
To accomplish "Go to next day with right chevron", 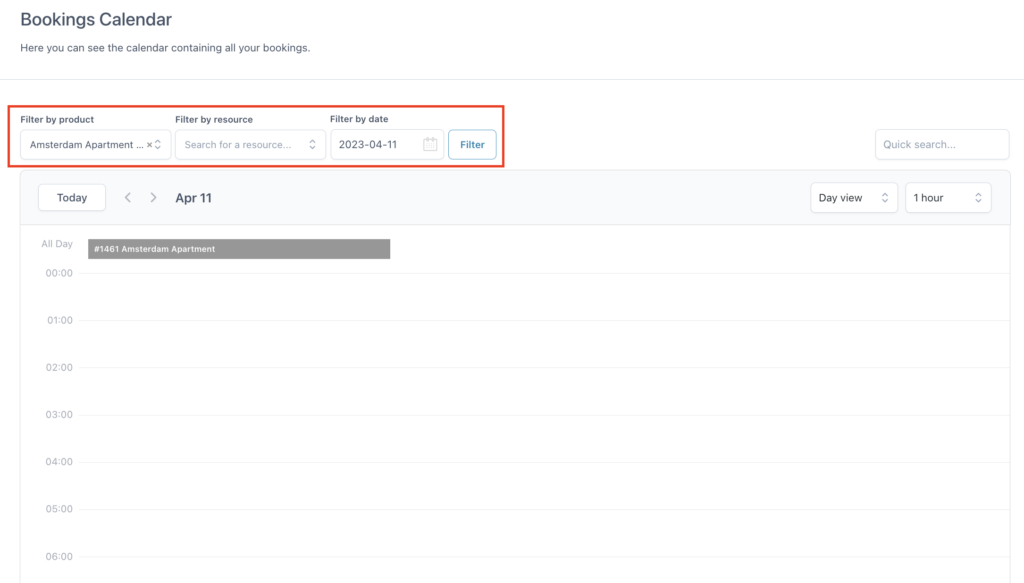I will 153,197.
